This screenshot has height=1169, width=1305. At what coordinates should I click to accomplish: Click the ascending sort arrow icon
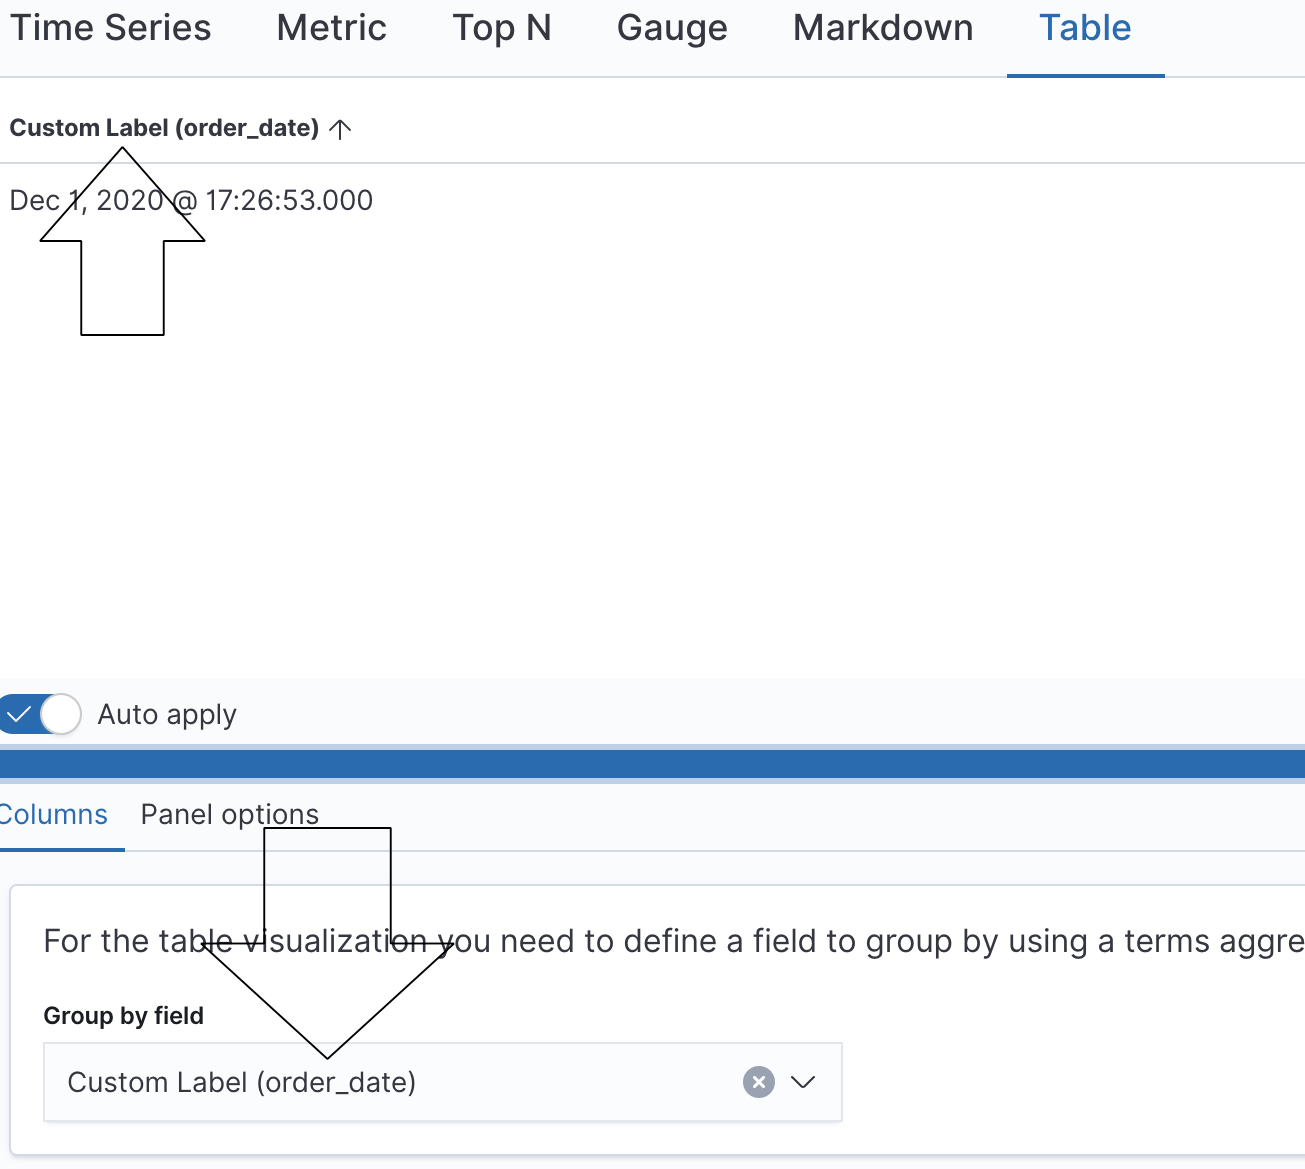coord(340,129)
